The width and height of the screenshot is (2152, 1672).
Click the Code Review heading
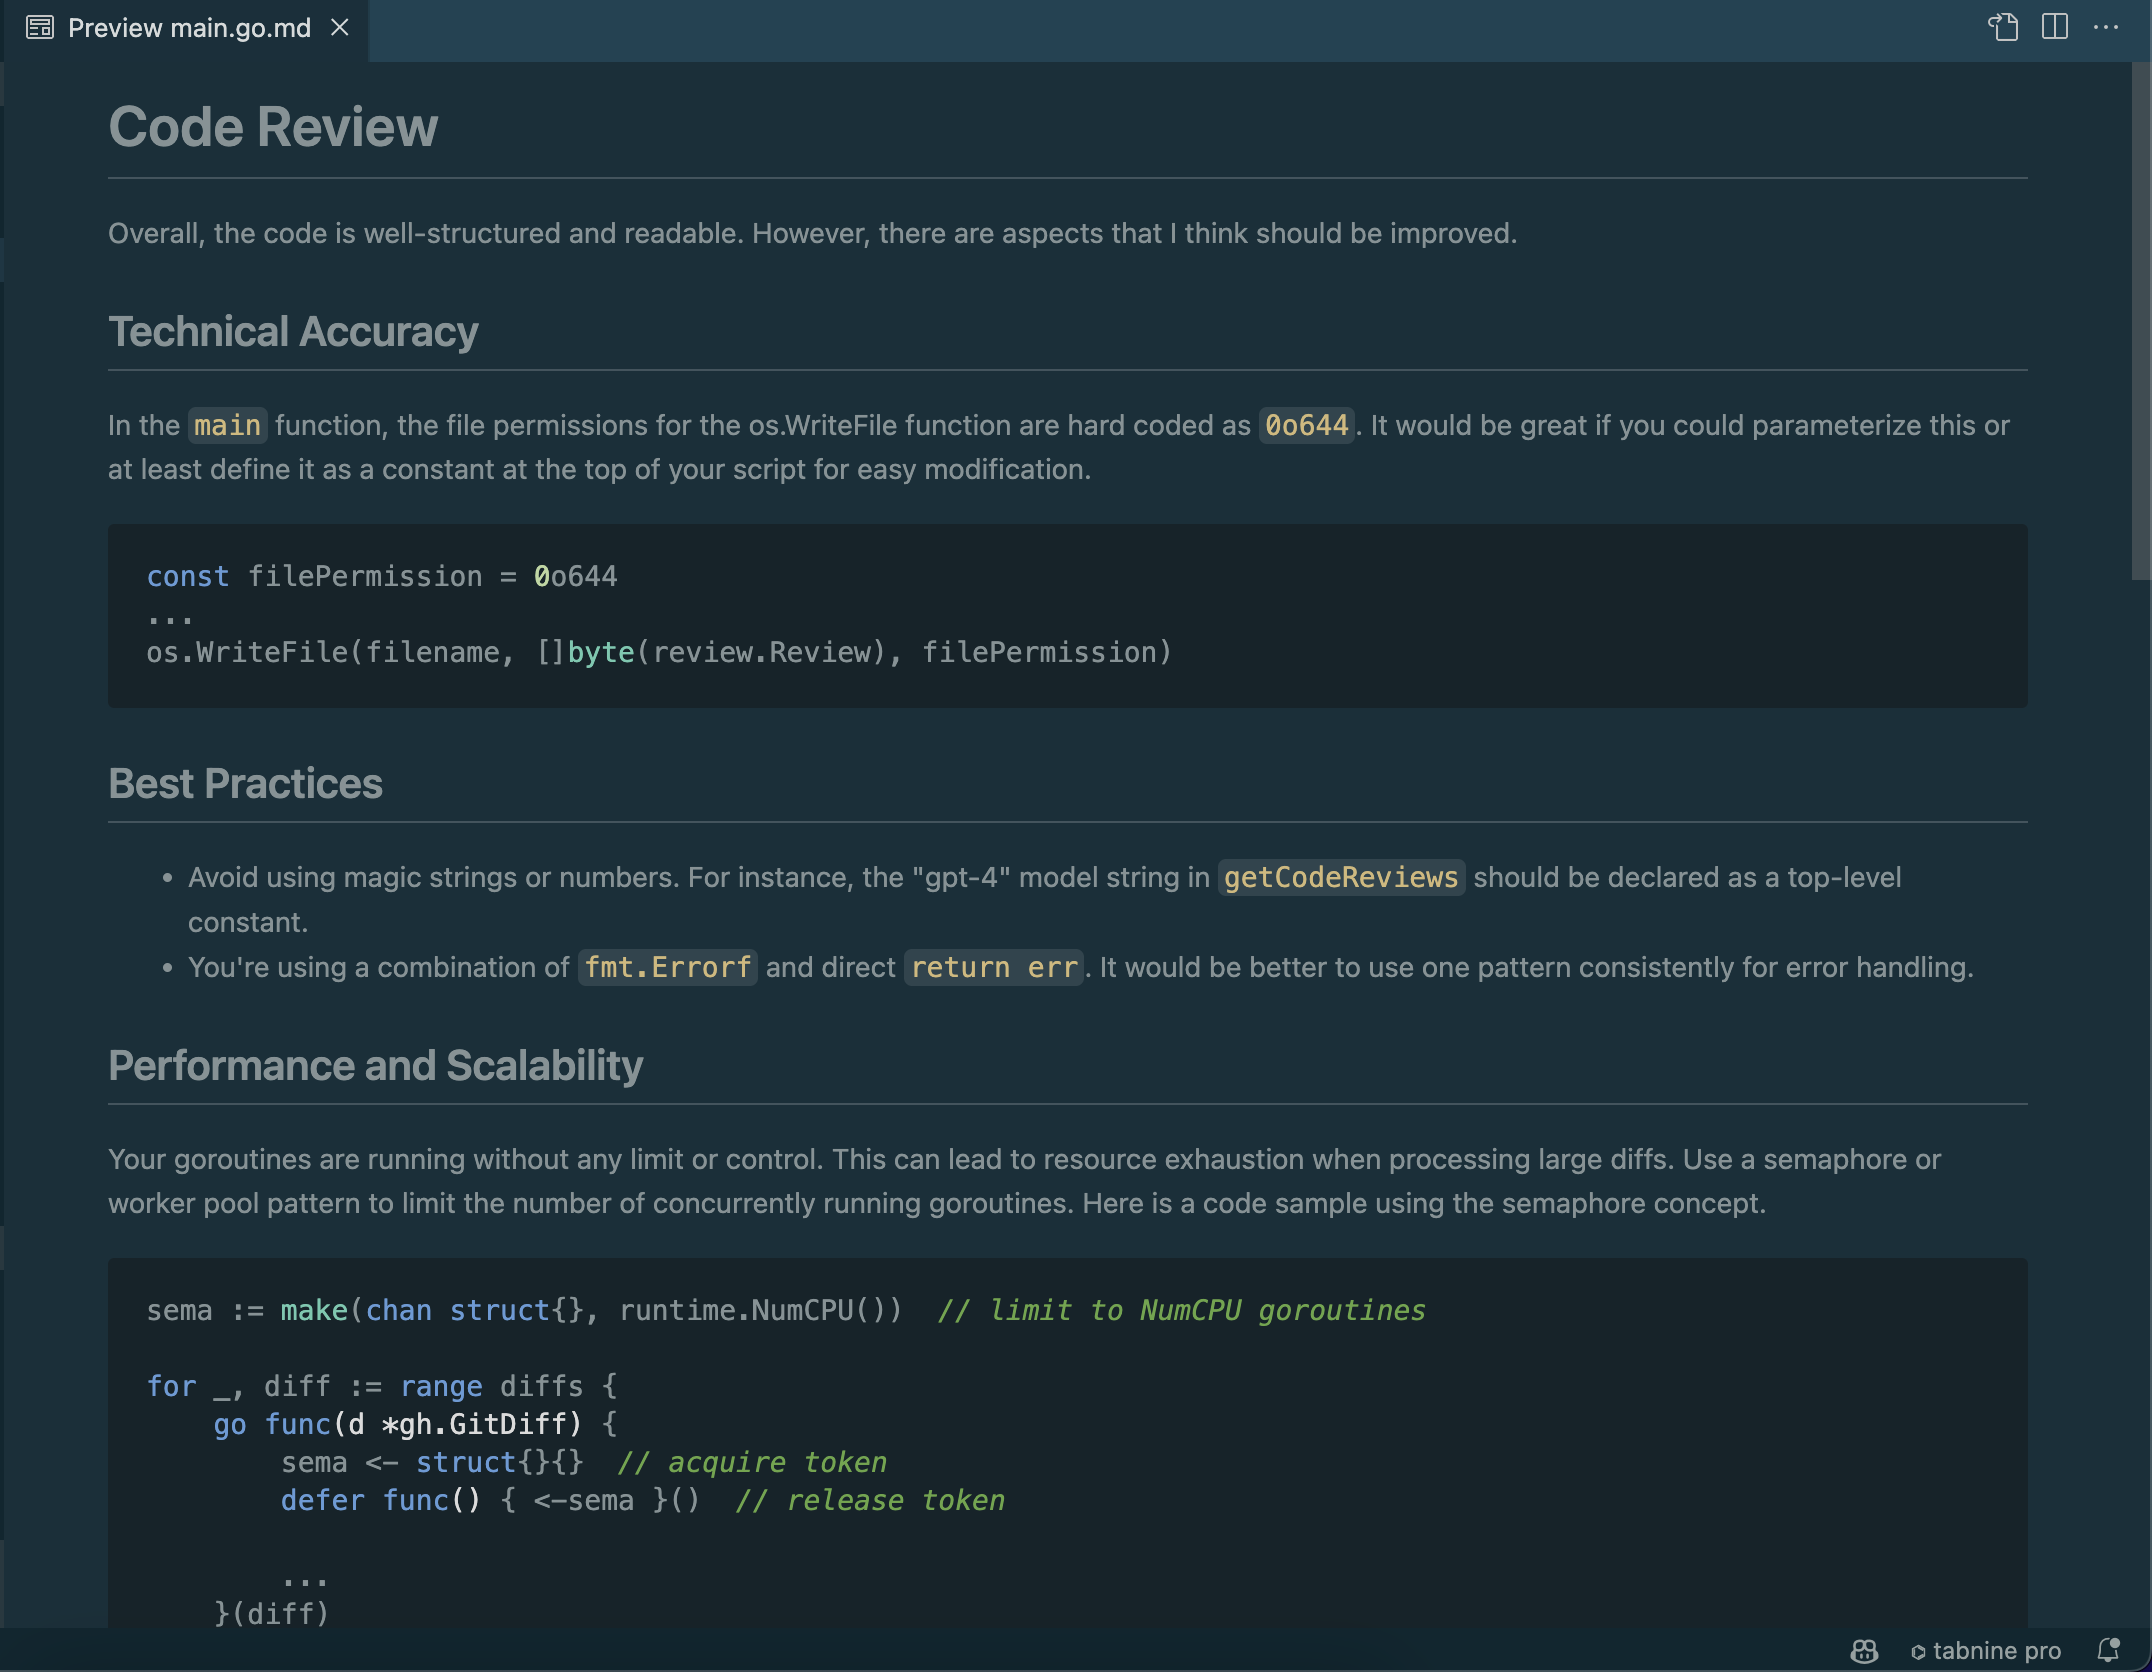point(273,127)
